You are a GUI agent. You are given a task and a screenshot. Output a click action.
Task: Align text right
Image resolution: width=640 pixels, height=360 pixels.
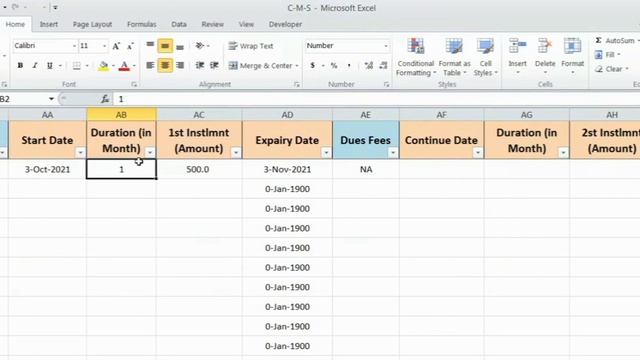180,65
